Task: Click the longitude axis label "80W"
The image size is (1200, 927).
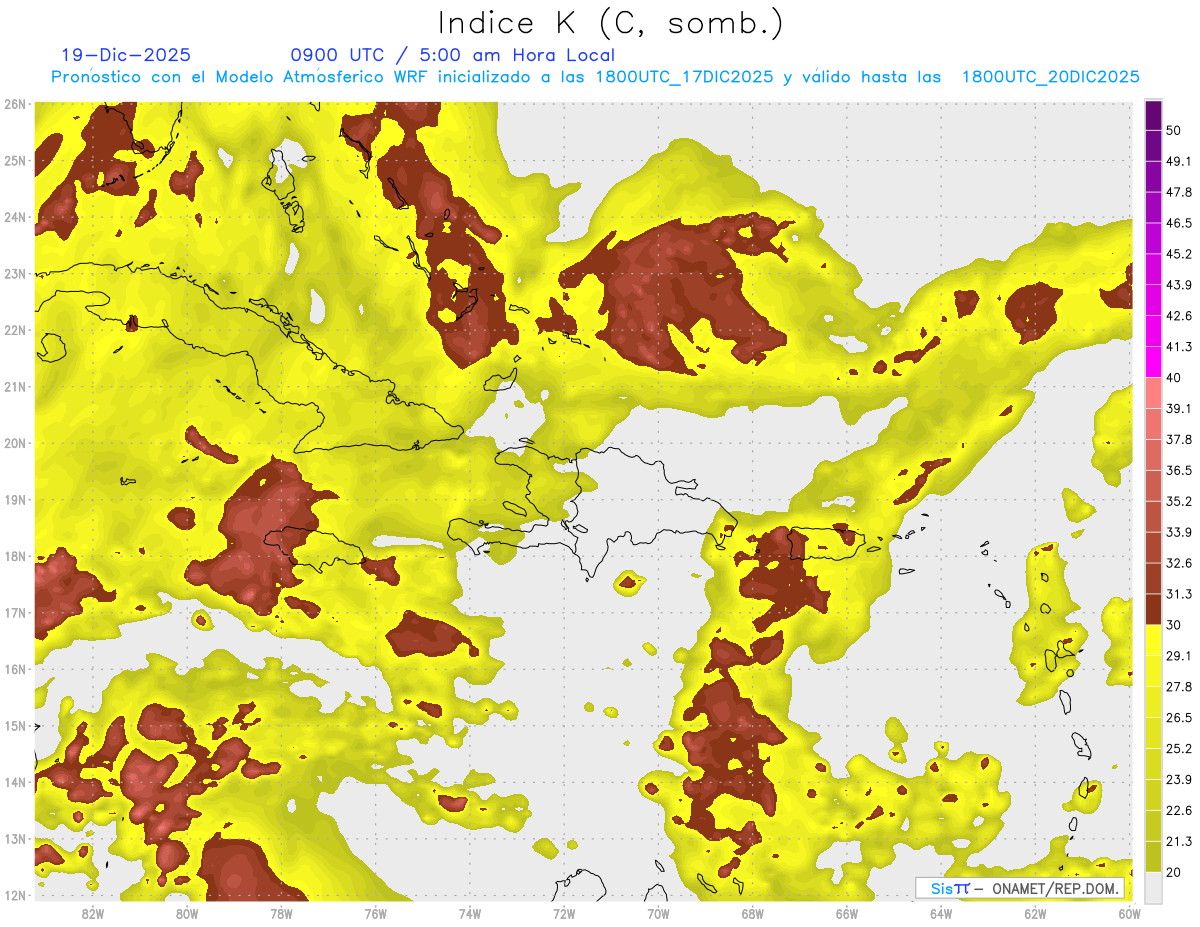Action: [x=187, y=913]
